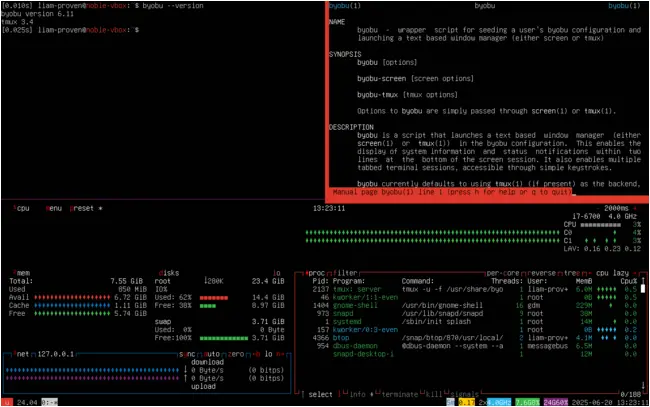650x407 pixels.
Task: Click the btop preset selector
Action: [86, 208]
